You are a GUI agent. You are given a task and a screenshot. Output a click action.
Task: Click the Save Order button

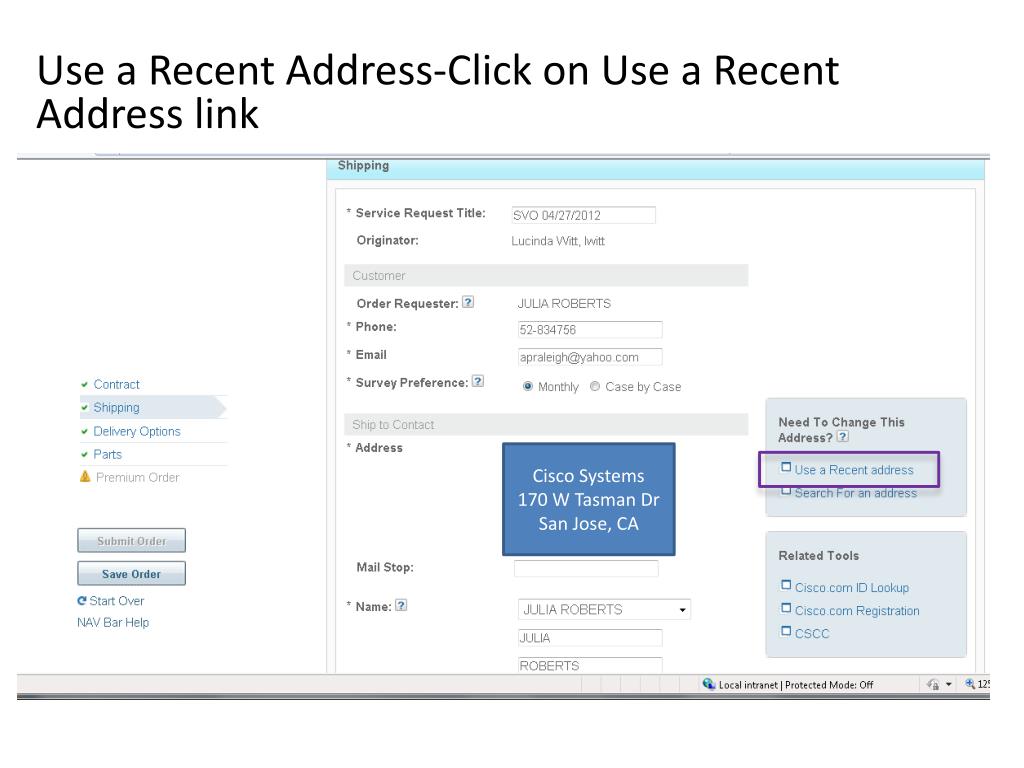pos(131,574)
